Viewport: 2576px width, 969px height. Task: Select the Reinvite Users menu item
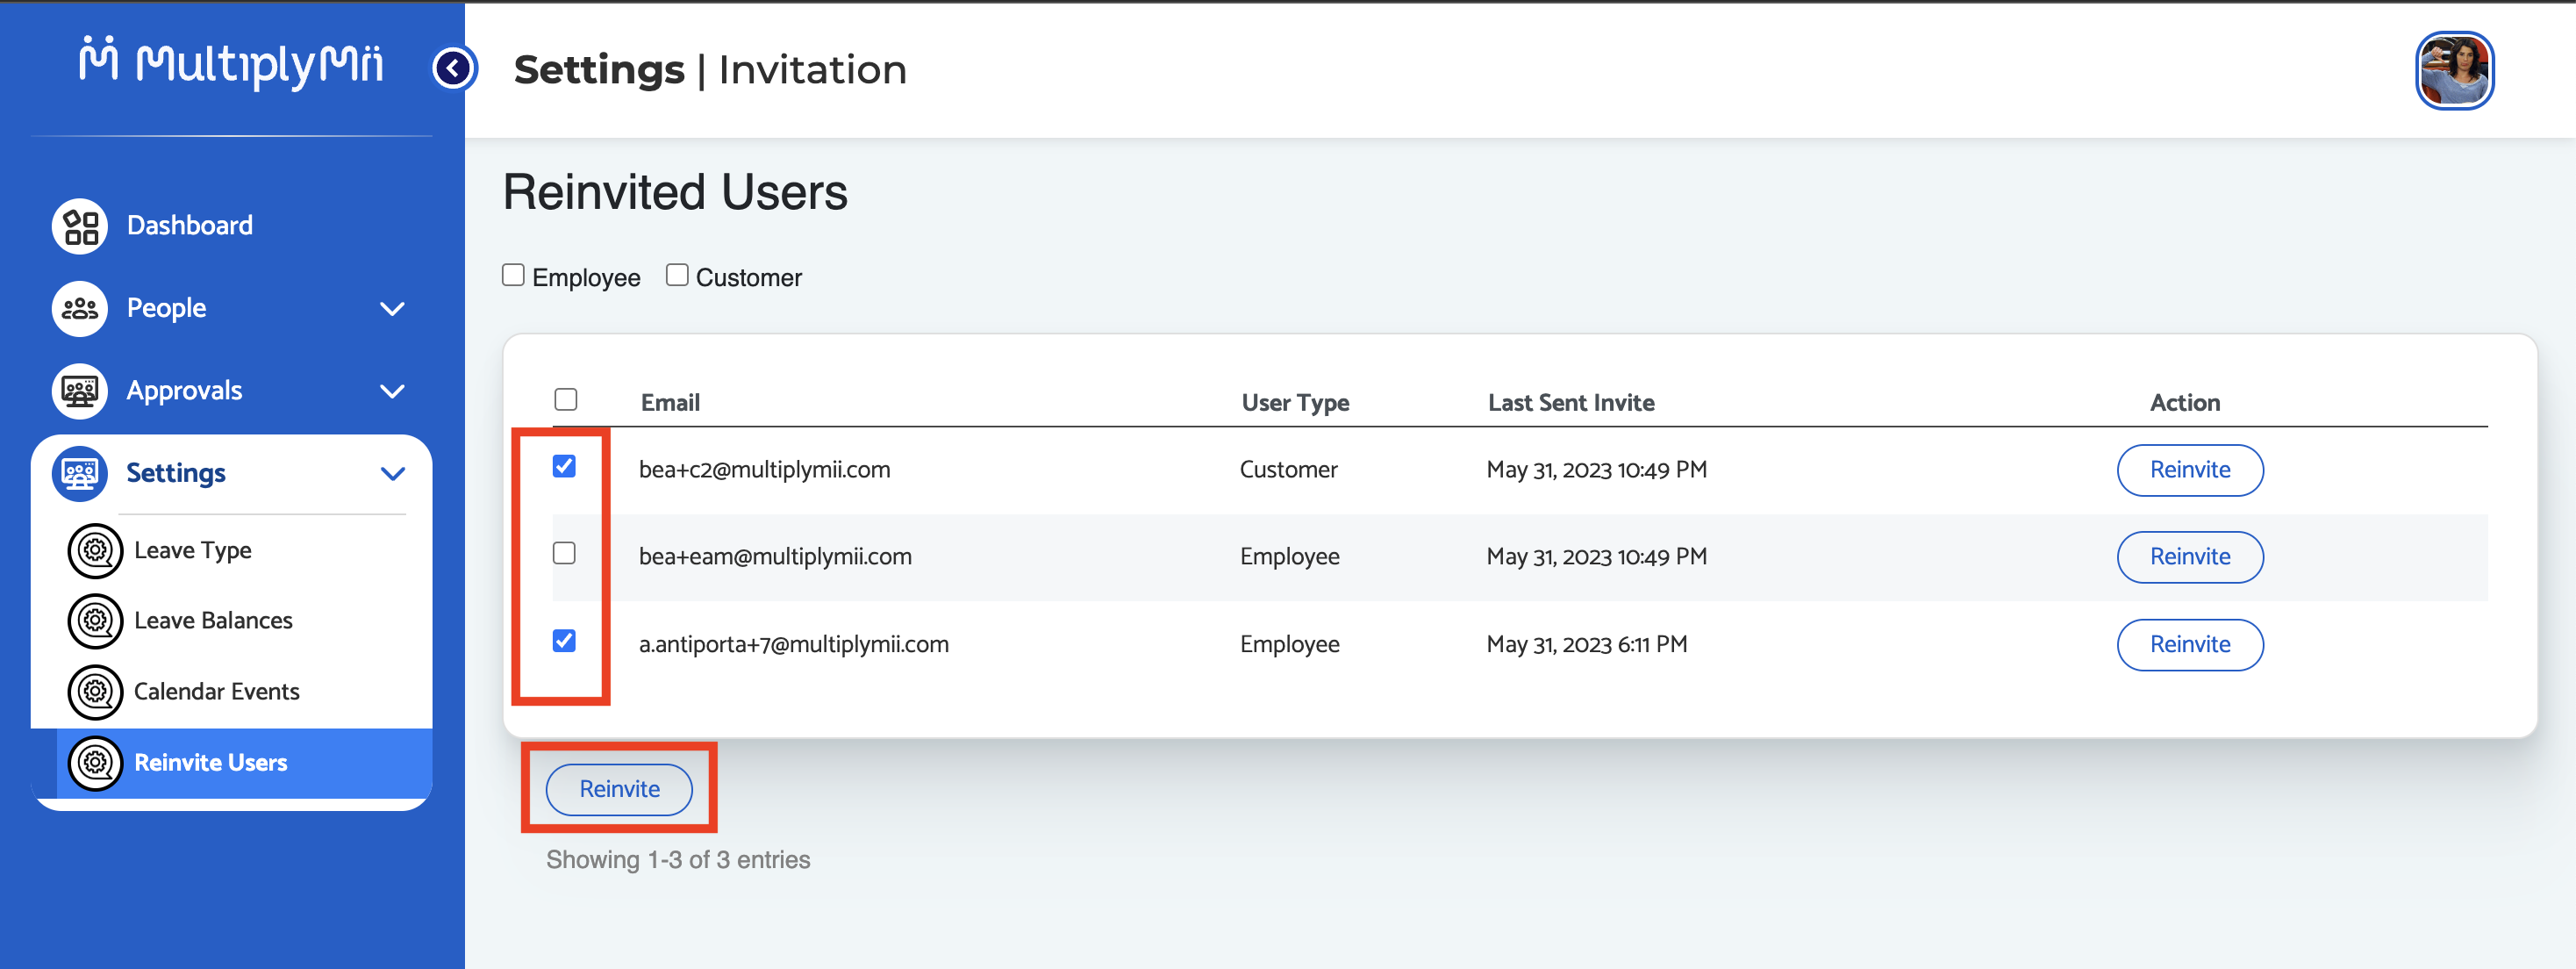pos(211,762)
